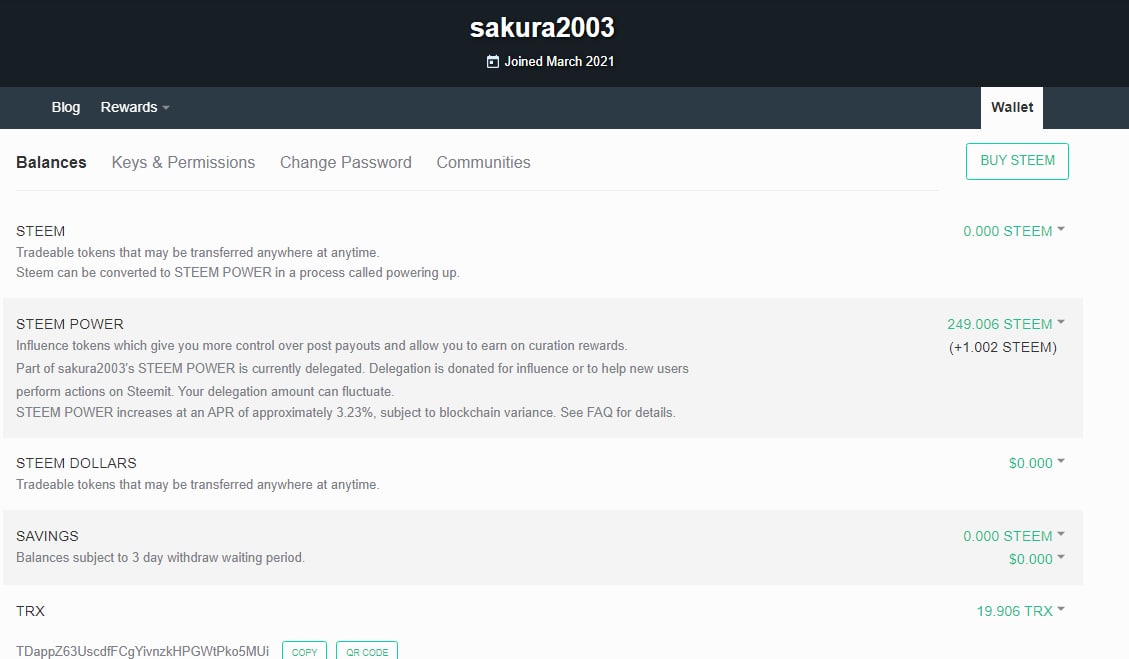Click the STEEM DOLLARS heading

coord(76,463)
